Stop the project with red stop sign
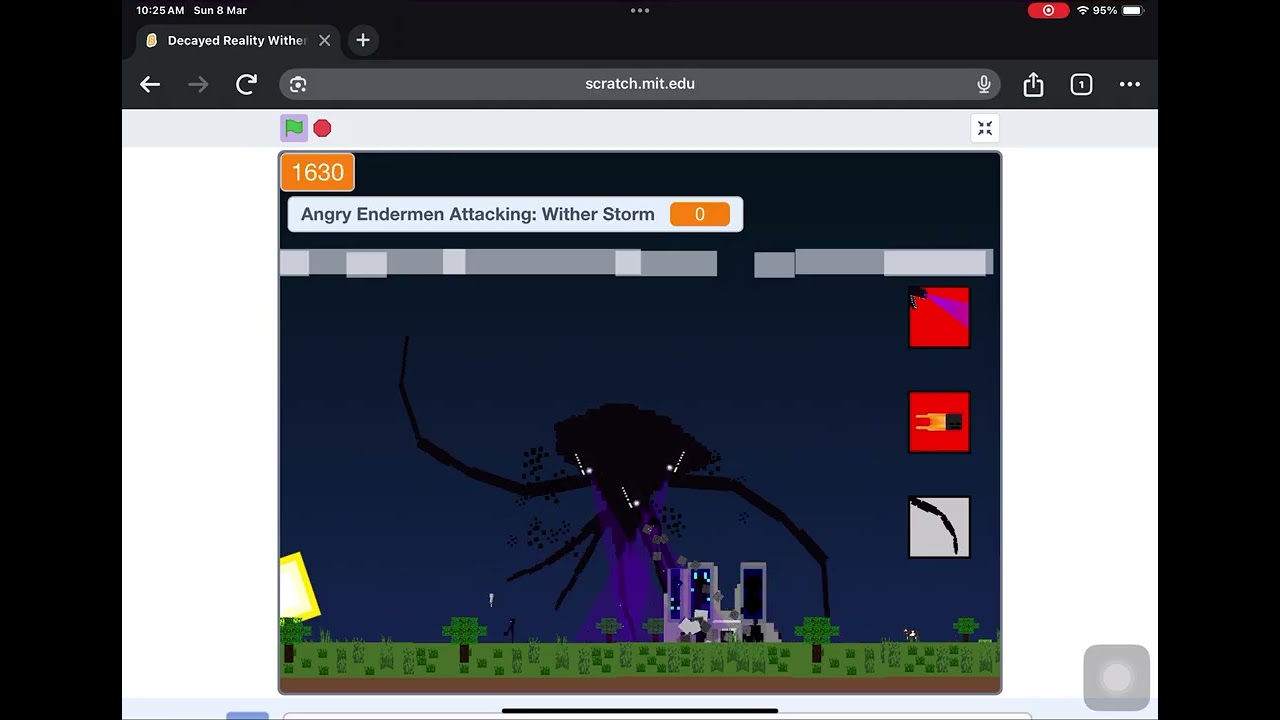Viewport: 1280px width, 720px height. [322, 128]
